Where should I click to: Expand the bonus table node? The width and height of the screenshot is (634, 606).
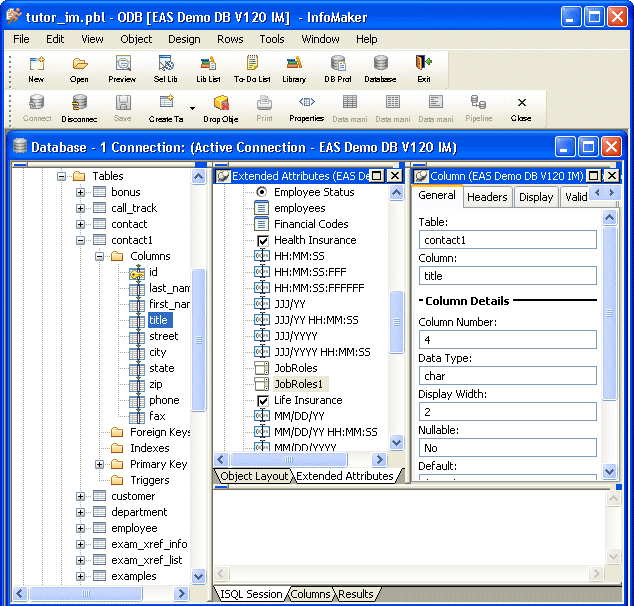pos(80,192)
